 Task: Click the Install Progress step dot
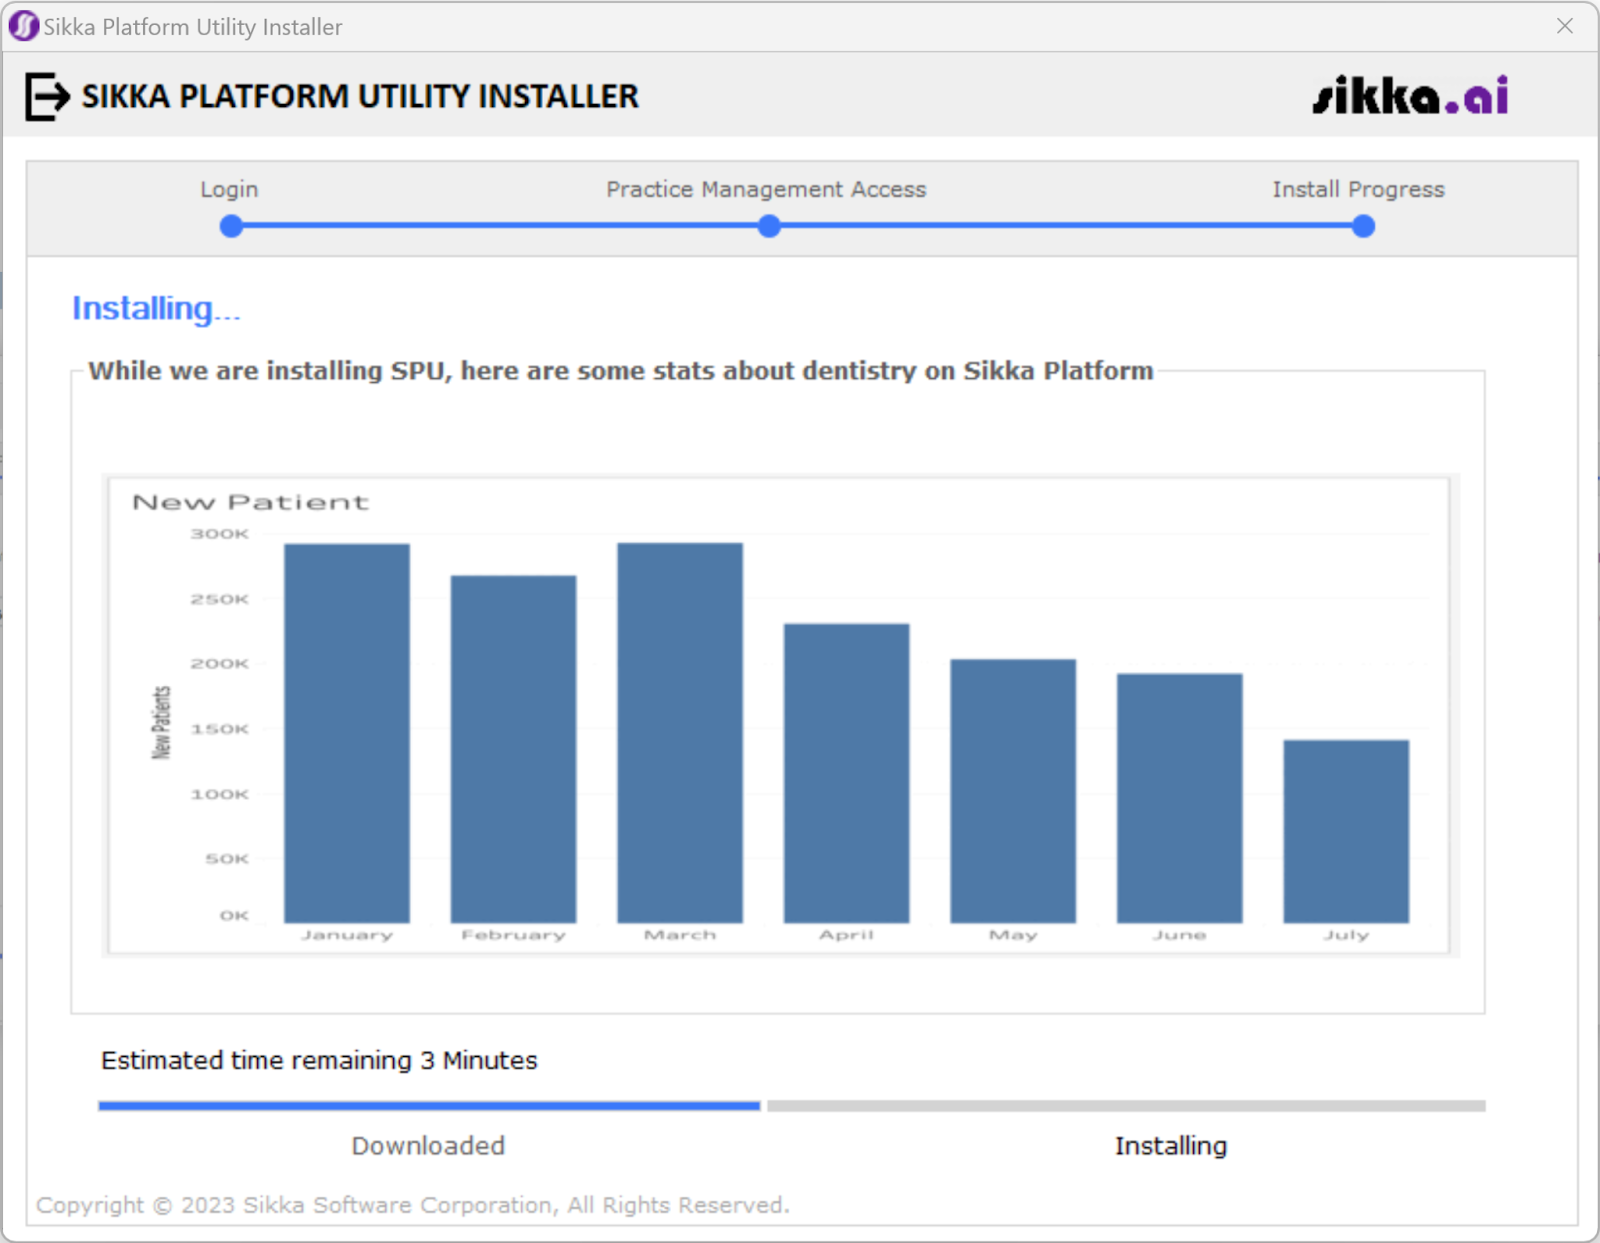tap(1363, 226)
